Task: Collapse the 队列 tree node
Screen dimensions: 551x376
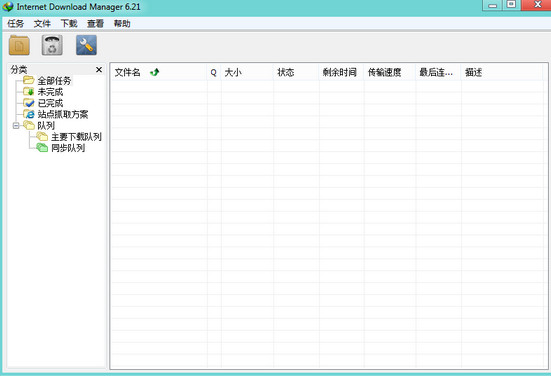Action: (16, 125)
